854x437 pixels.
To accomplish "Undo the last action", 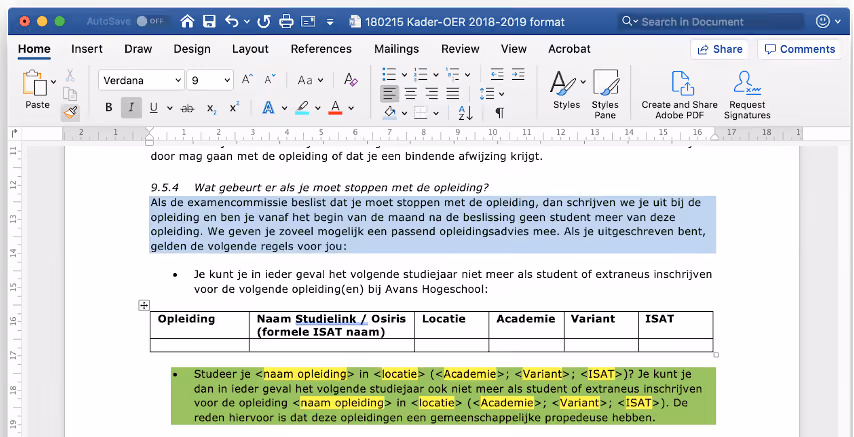I will pyautogui.click(x=232, y=22).
